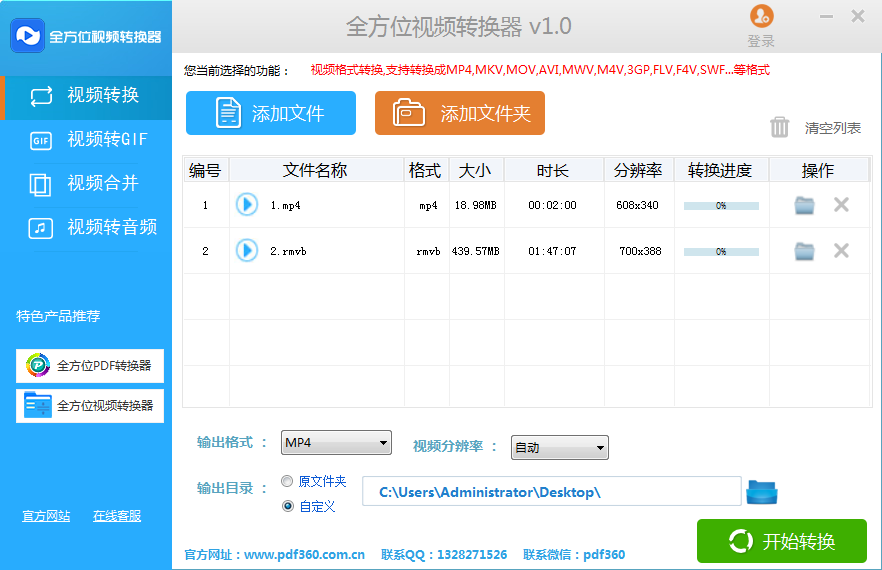The height and width of the screenshot is (570, 882).
Task: Open output folder for 1.mp4 row
Action: click(804, 205)
